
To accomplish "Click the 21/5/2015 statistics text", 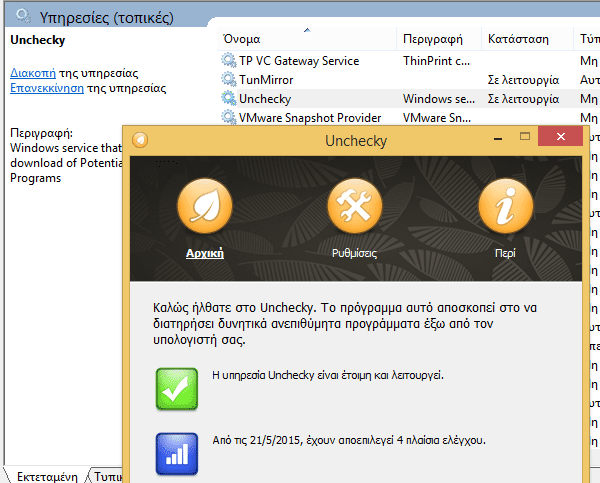I will coord(349,440).
